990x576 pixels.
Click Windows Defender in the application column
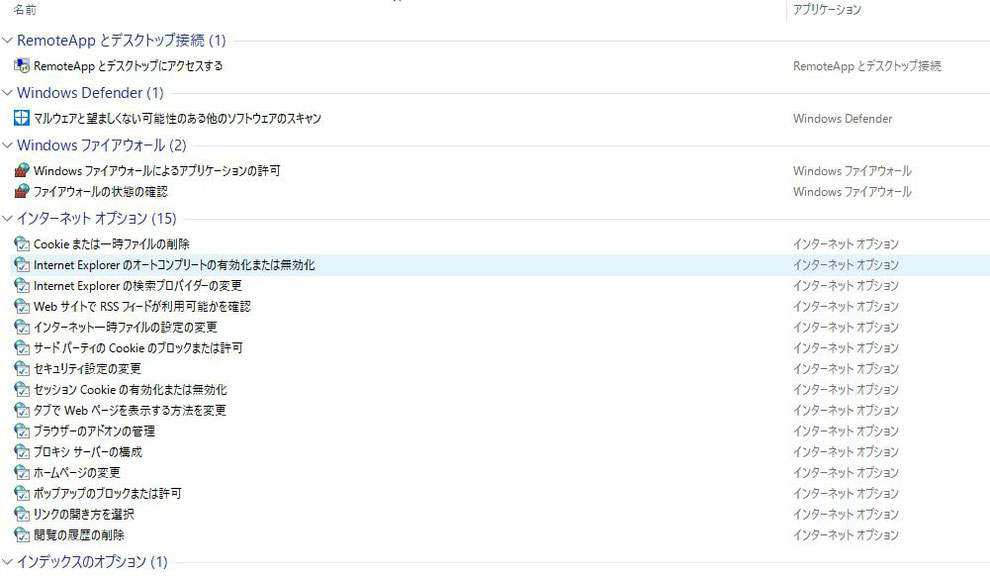pos(843,118)
